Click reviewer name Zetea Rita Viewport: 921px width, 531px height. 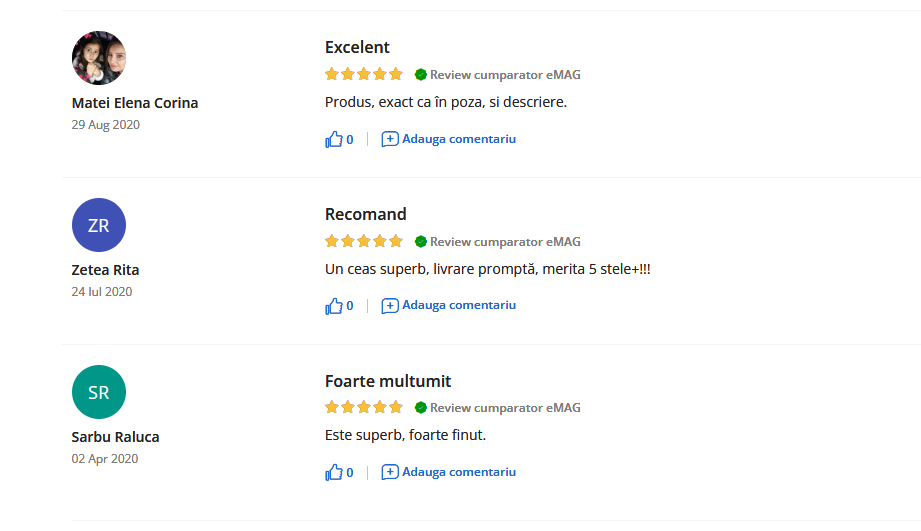click(x=105, y=270)
